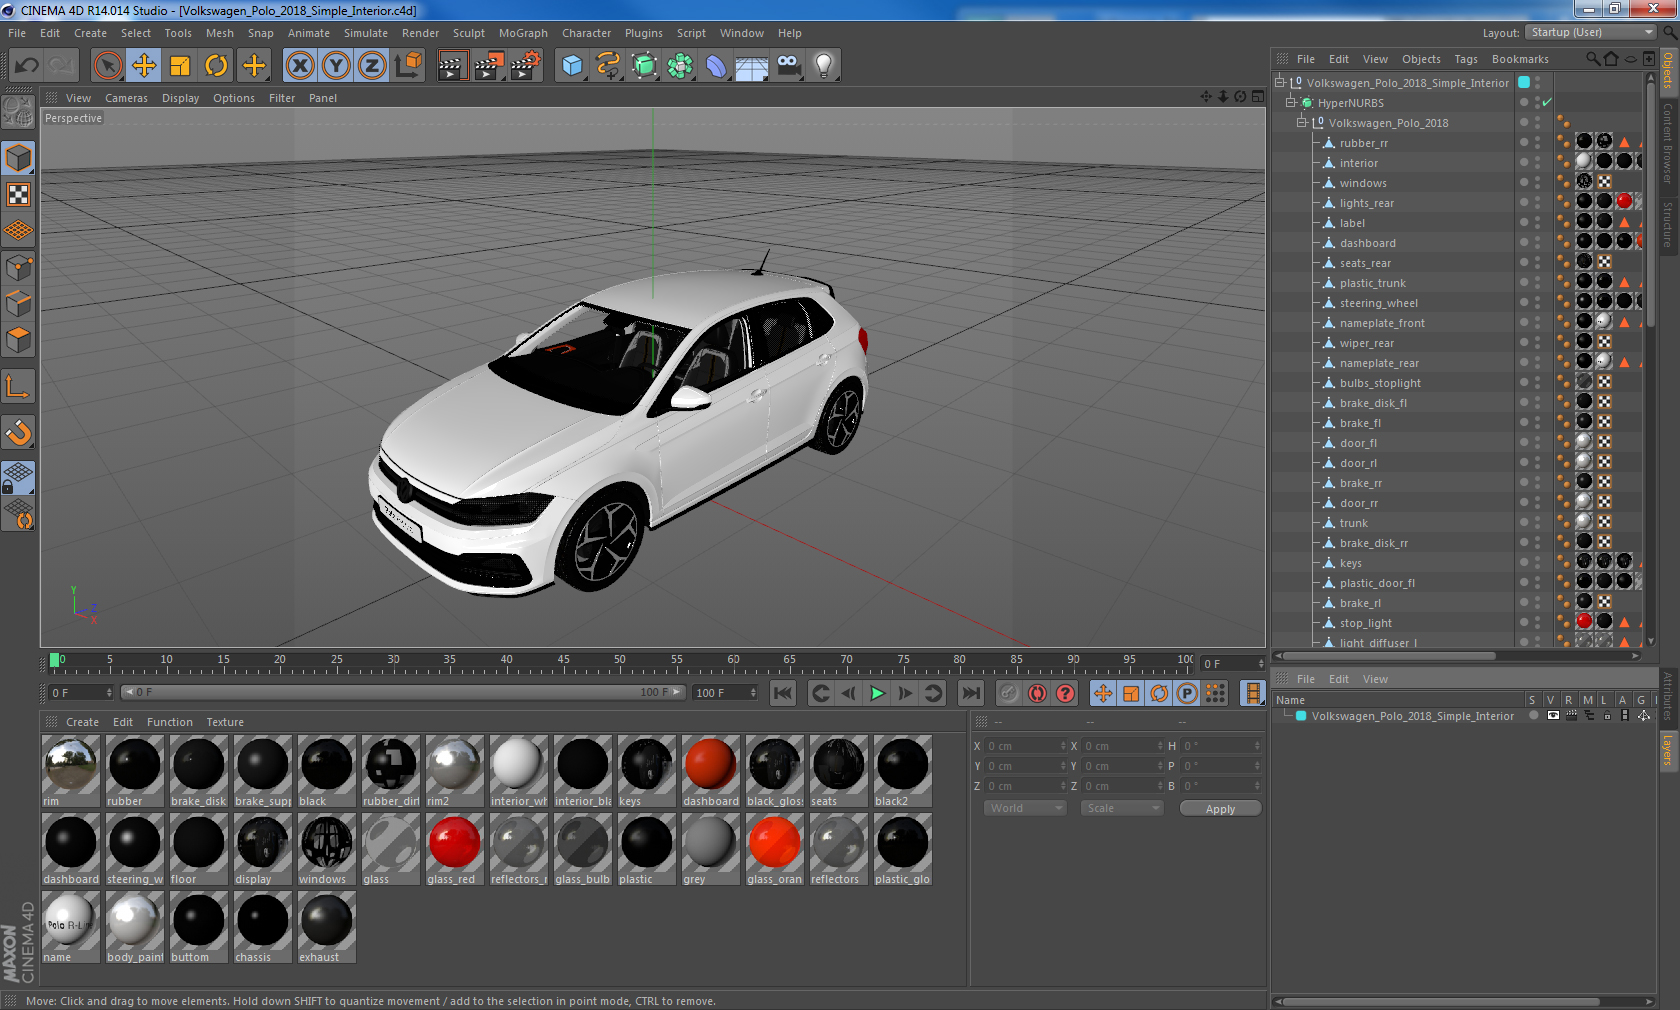This screenshot has width=1680, height=1010.
Task: Enable Polygons mode in left toolbar
Action: (19, 340)
